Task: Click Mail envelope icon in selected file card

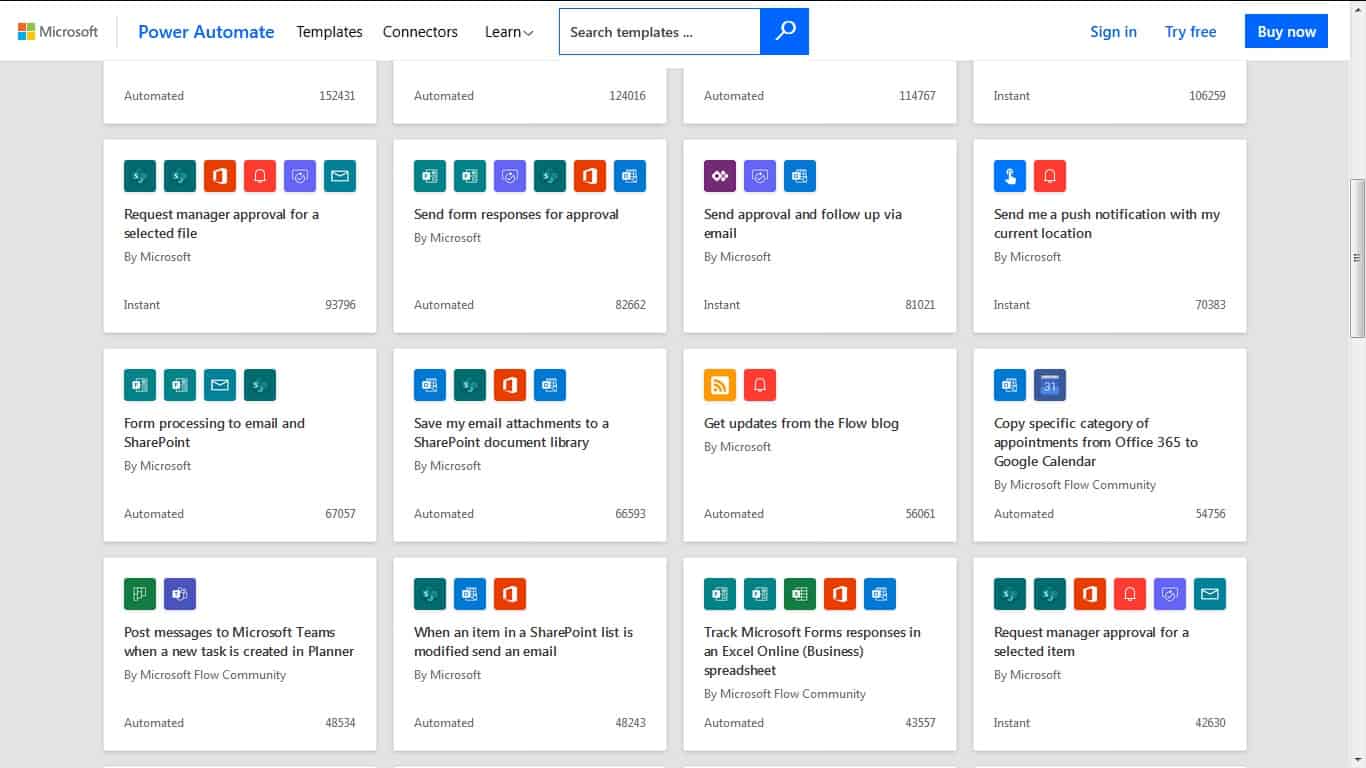Action: pyautogui.click(x=340, y=176)
